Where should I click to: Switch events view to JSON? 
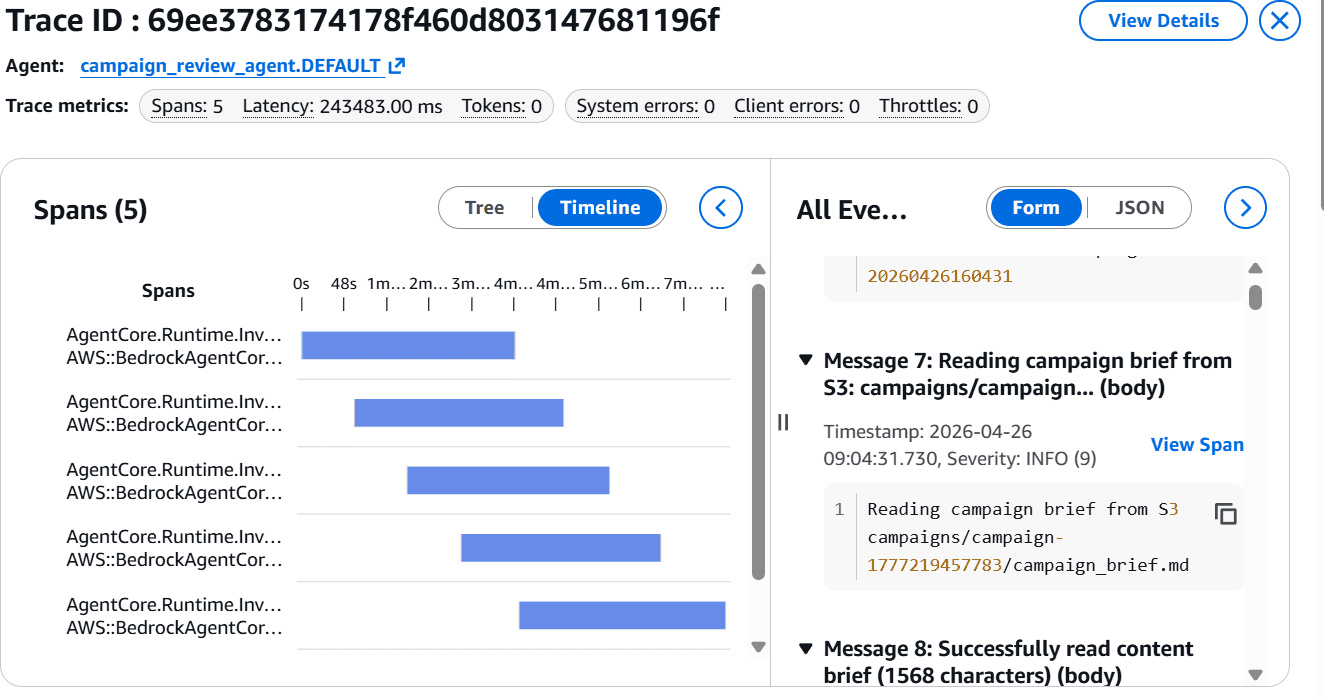[1140, 208]
